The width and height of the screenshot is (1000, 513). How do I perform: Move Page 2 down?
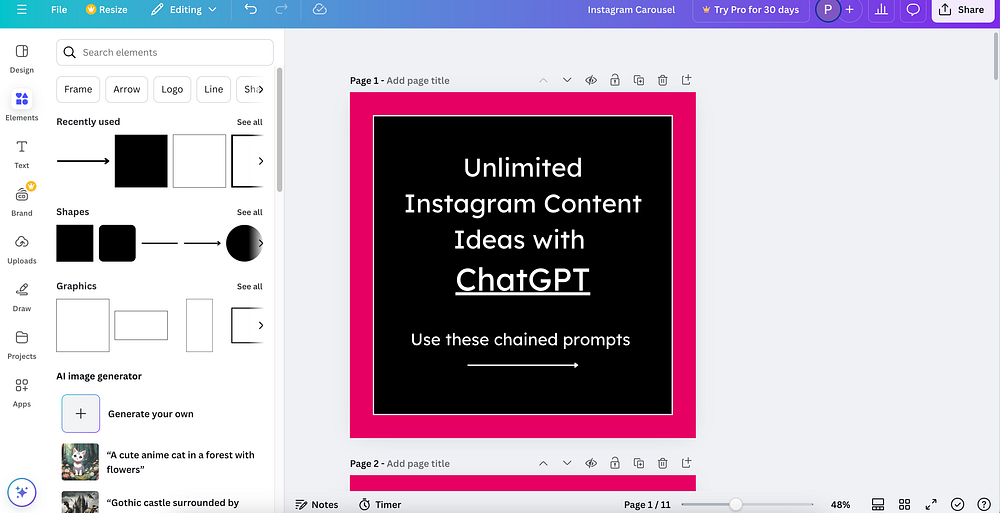(x=567, y=463)
